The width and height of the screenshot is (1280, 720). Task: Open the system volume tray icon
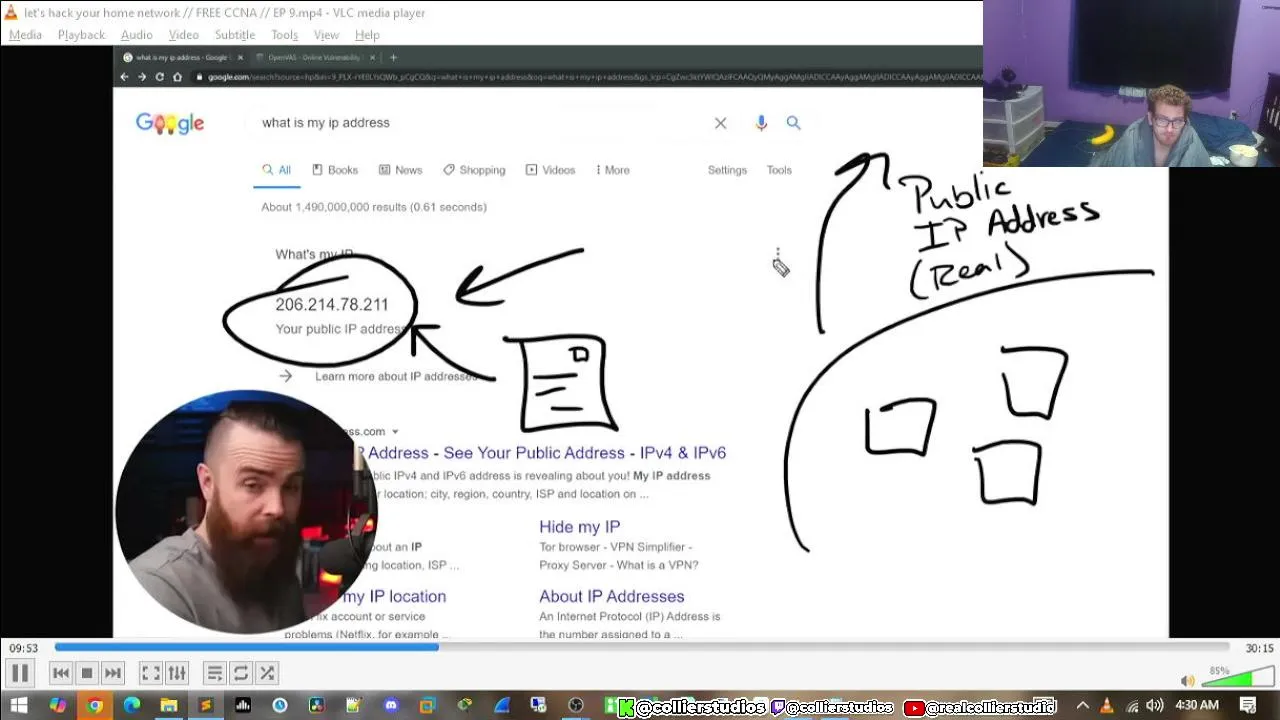[x=1155, y=706]
